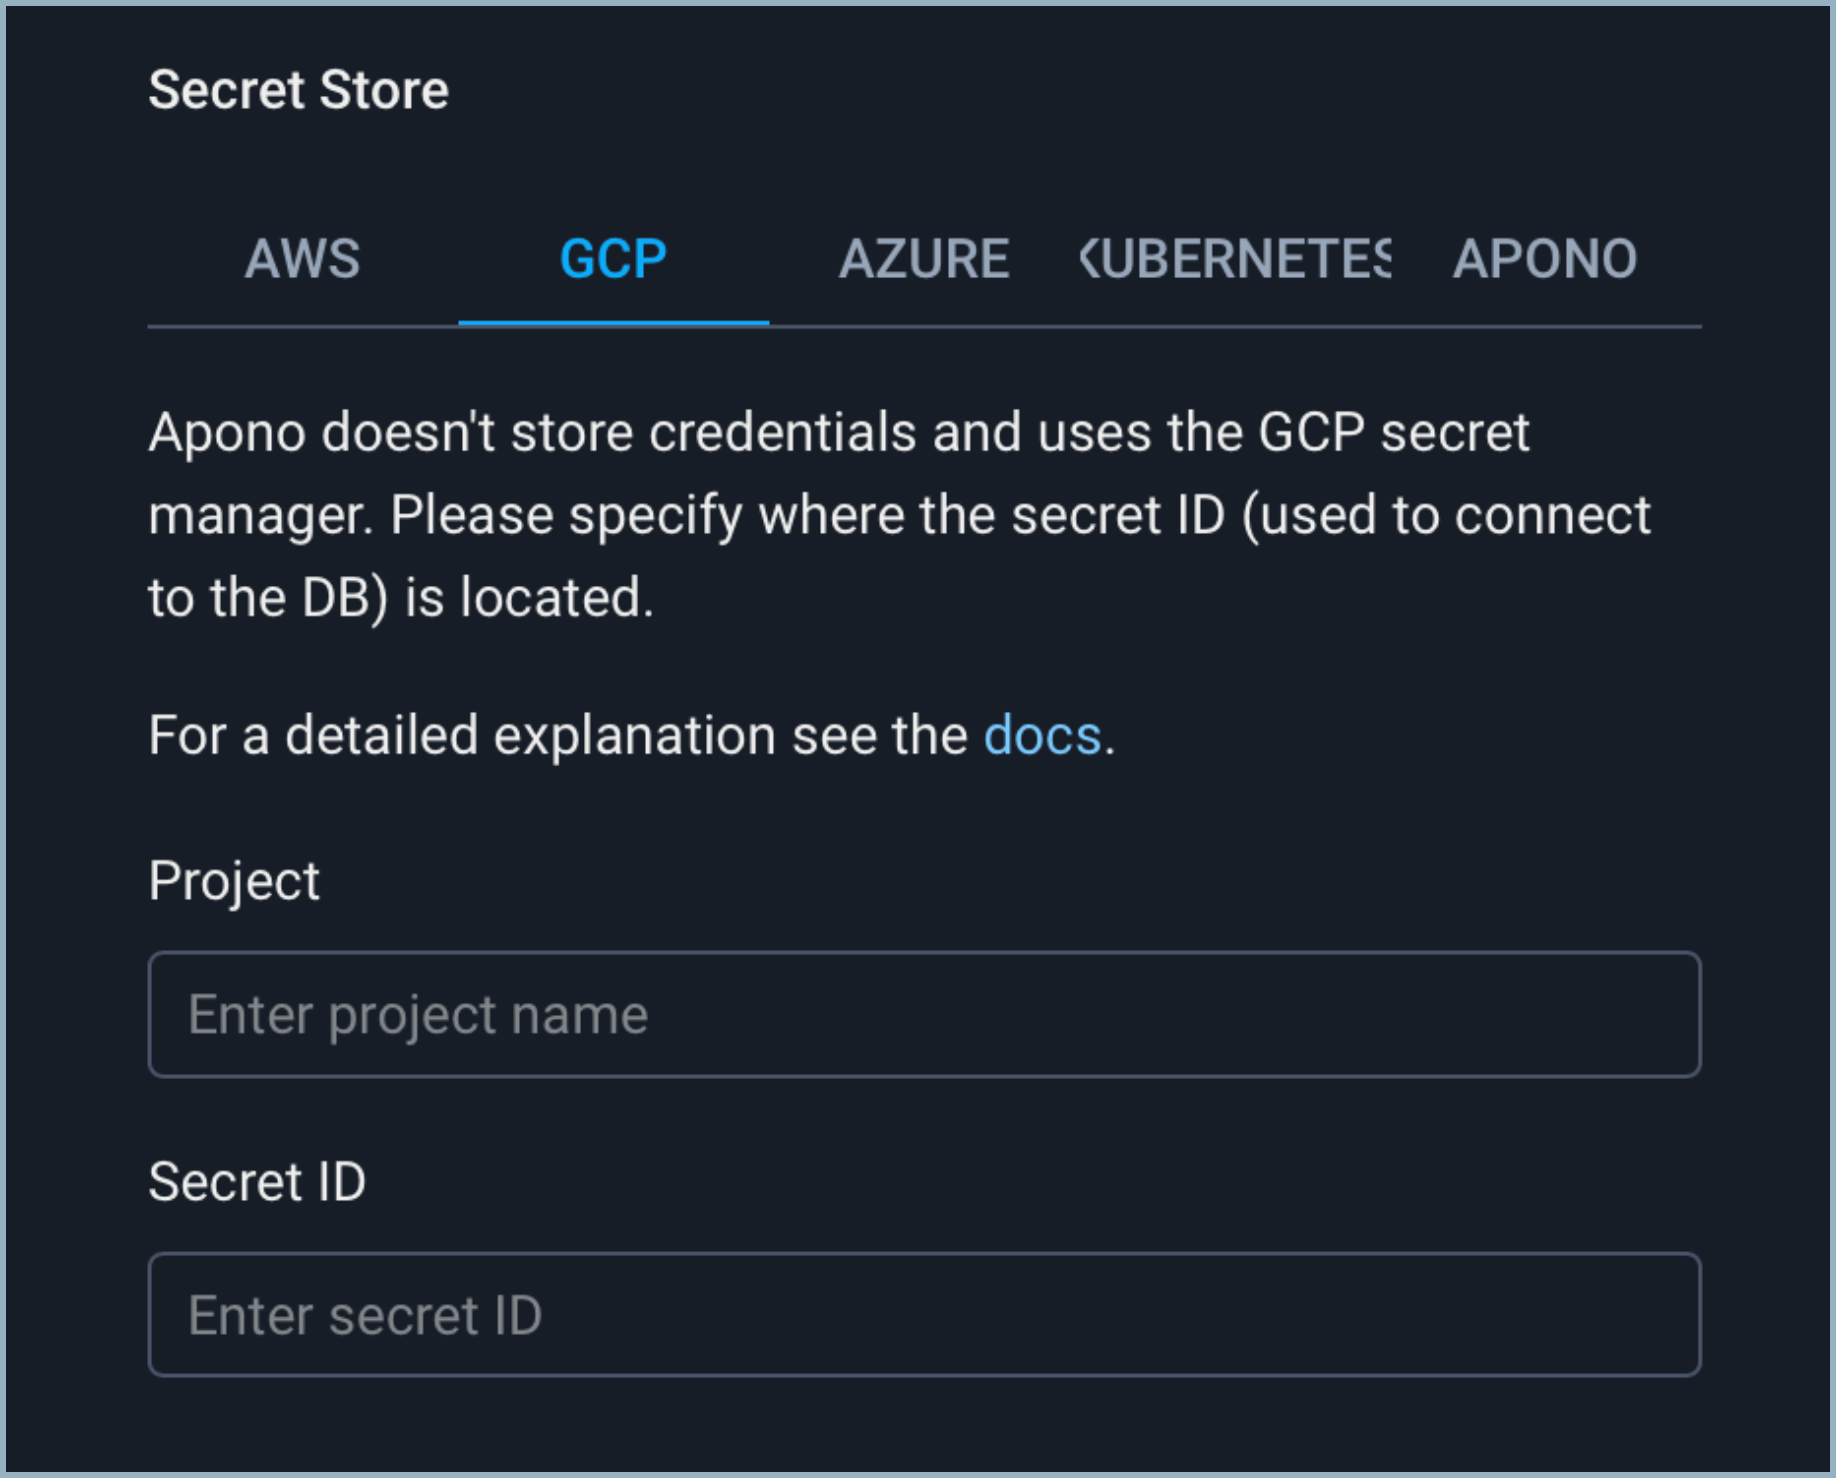Click the Secret ID field label
This screenshot has width=1836, height=1478.
coord(257,1182)
